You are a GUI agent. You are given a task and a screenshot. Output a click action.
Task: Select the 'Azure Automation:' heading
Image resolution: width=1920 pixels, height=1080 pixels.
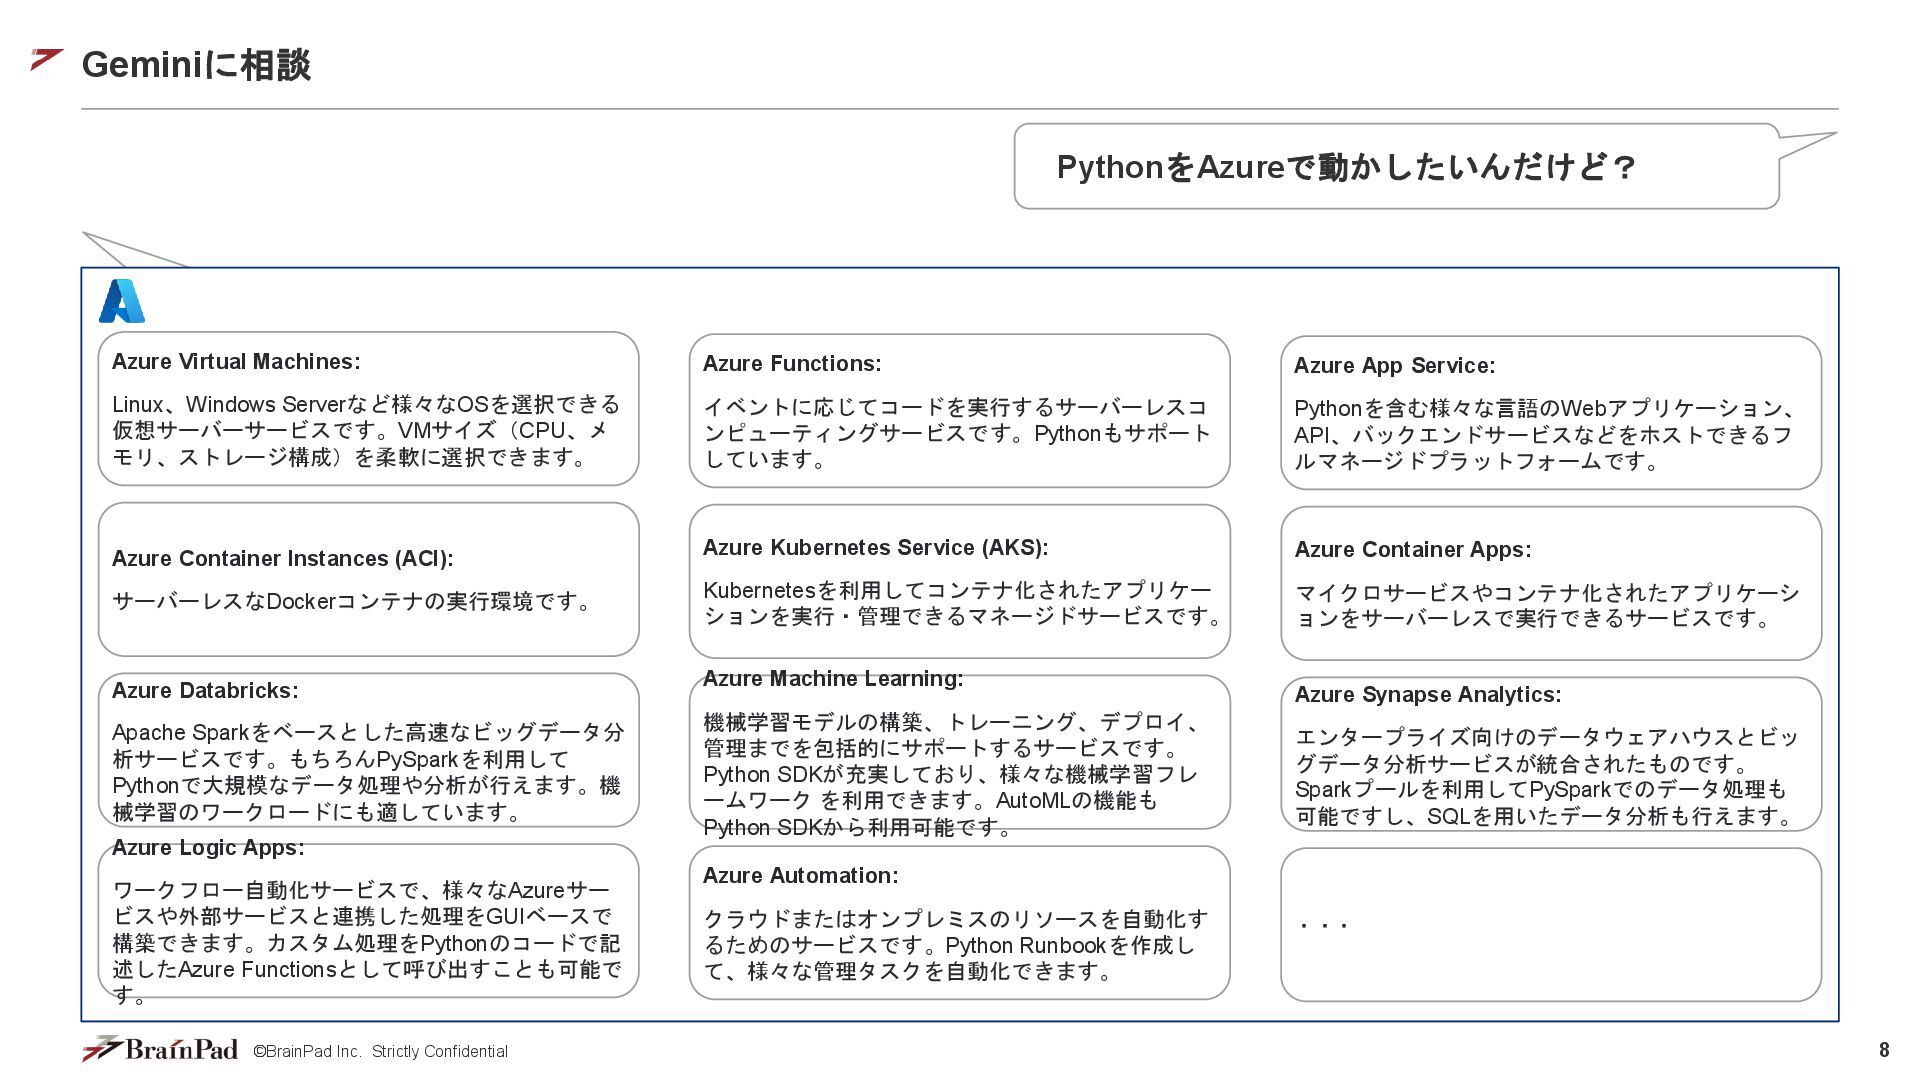tap(801, 876)
